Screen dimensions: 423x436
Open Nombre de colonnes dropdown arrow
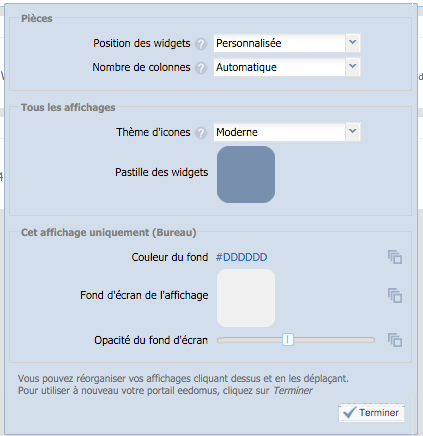[353, 67]
